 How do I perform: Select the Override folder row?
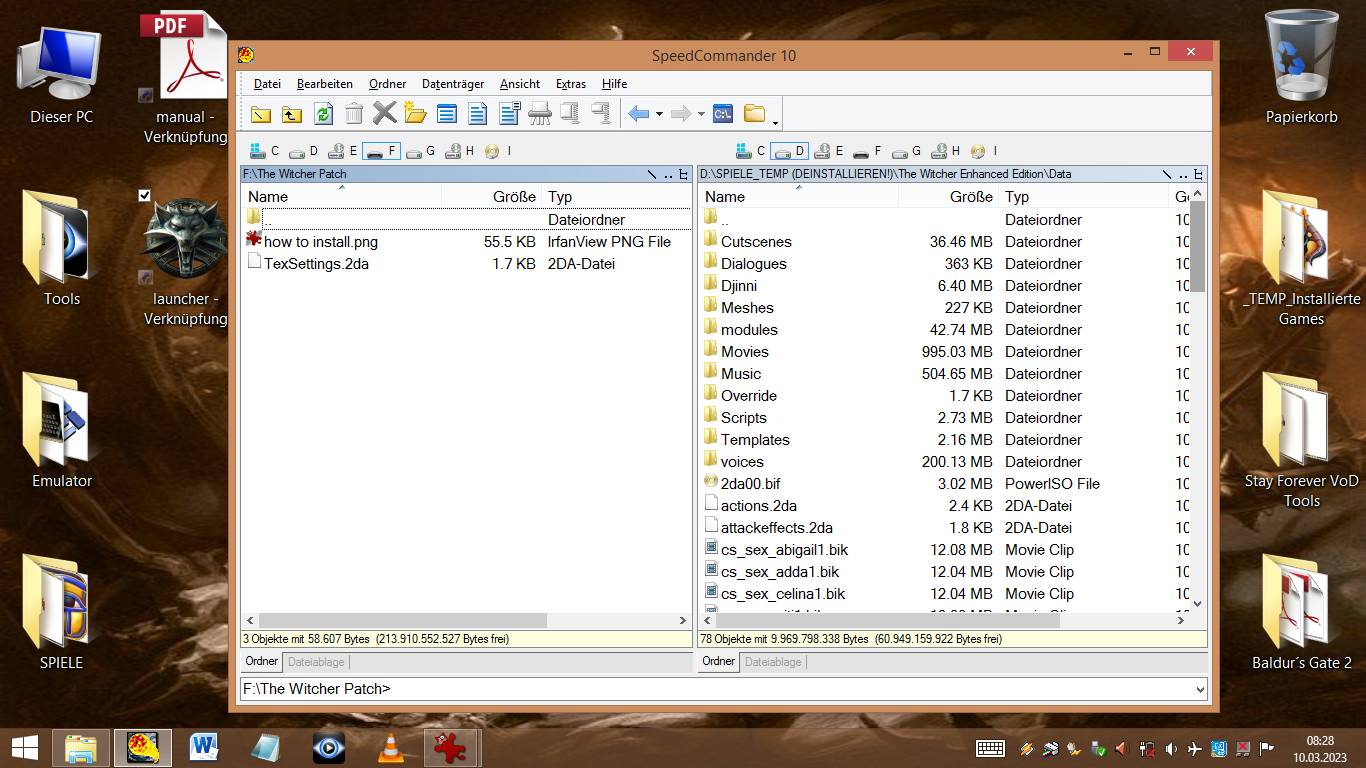click(944, 395)
